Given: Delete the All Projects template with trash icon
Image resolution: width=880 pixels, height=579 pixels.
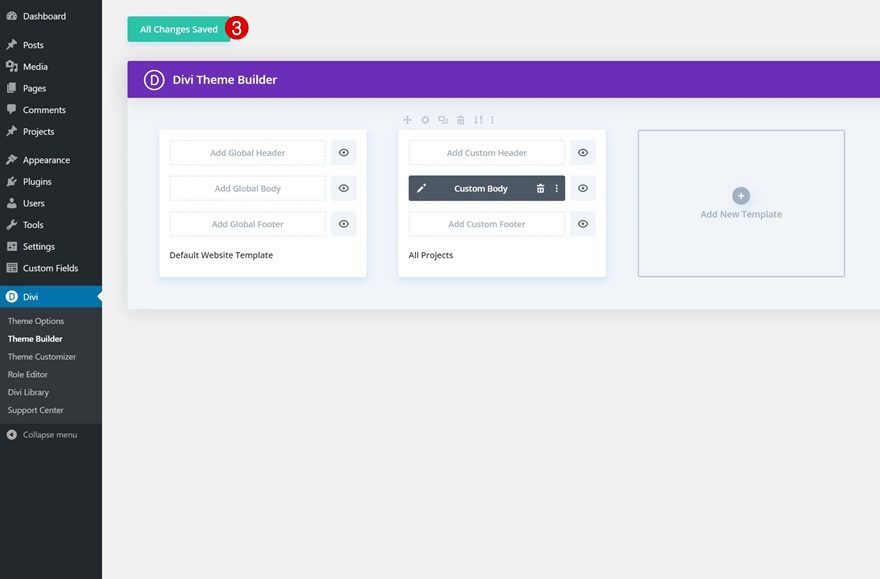Looking at the screenshot, I should 460,119.
